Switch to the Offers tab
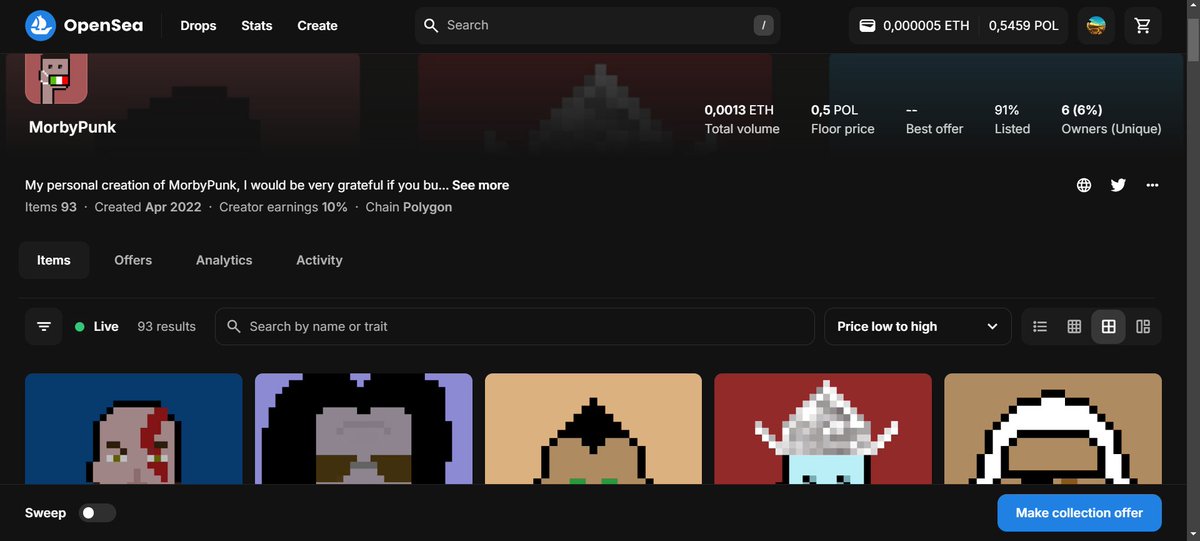 (133, 260)
